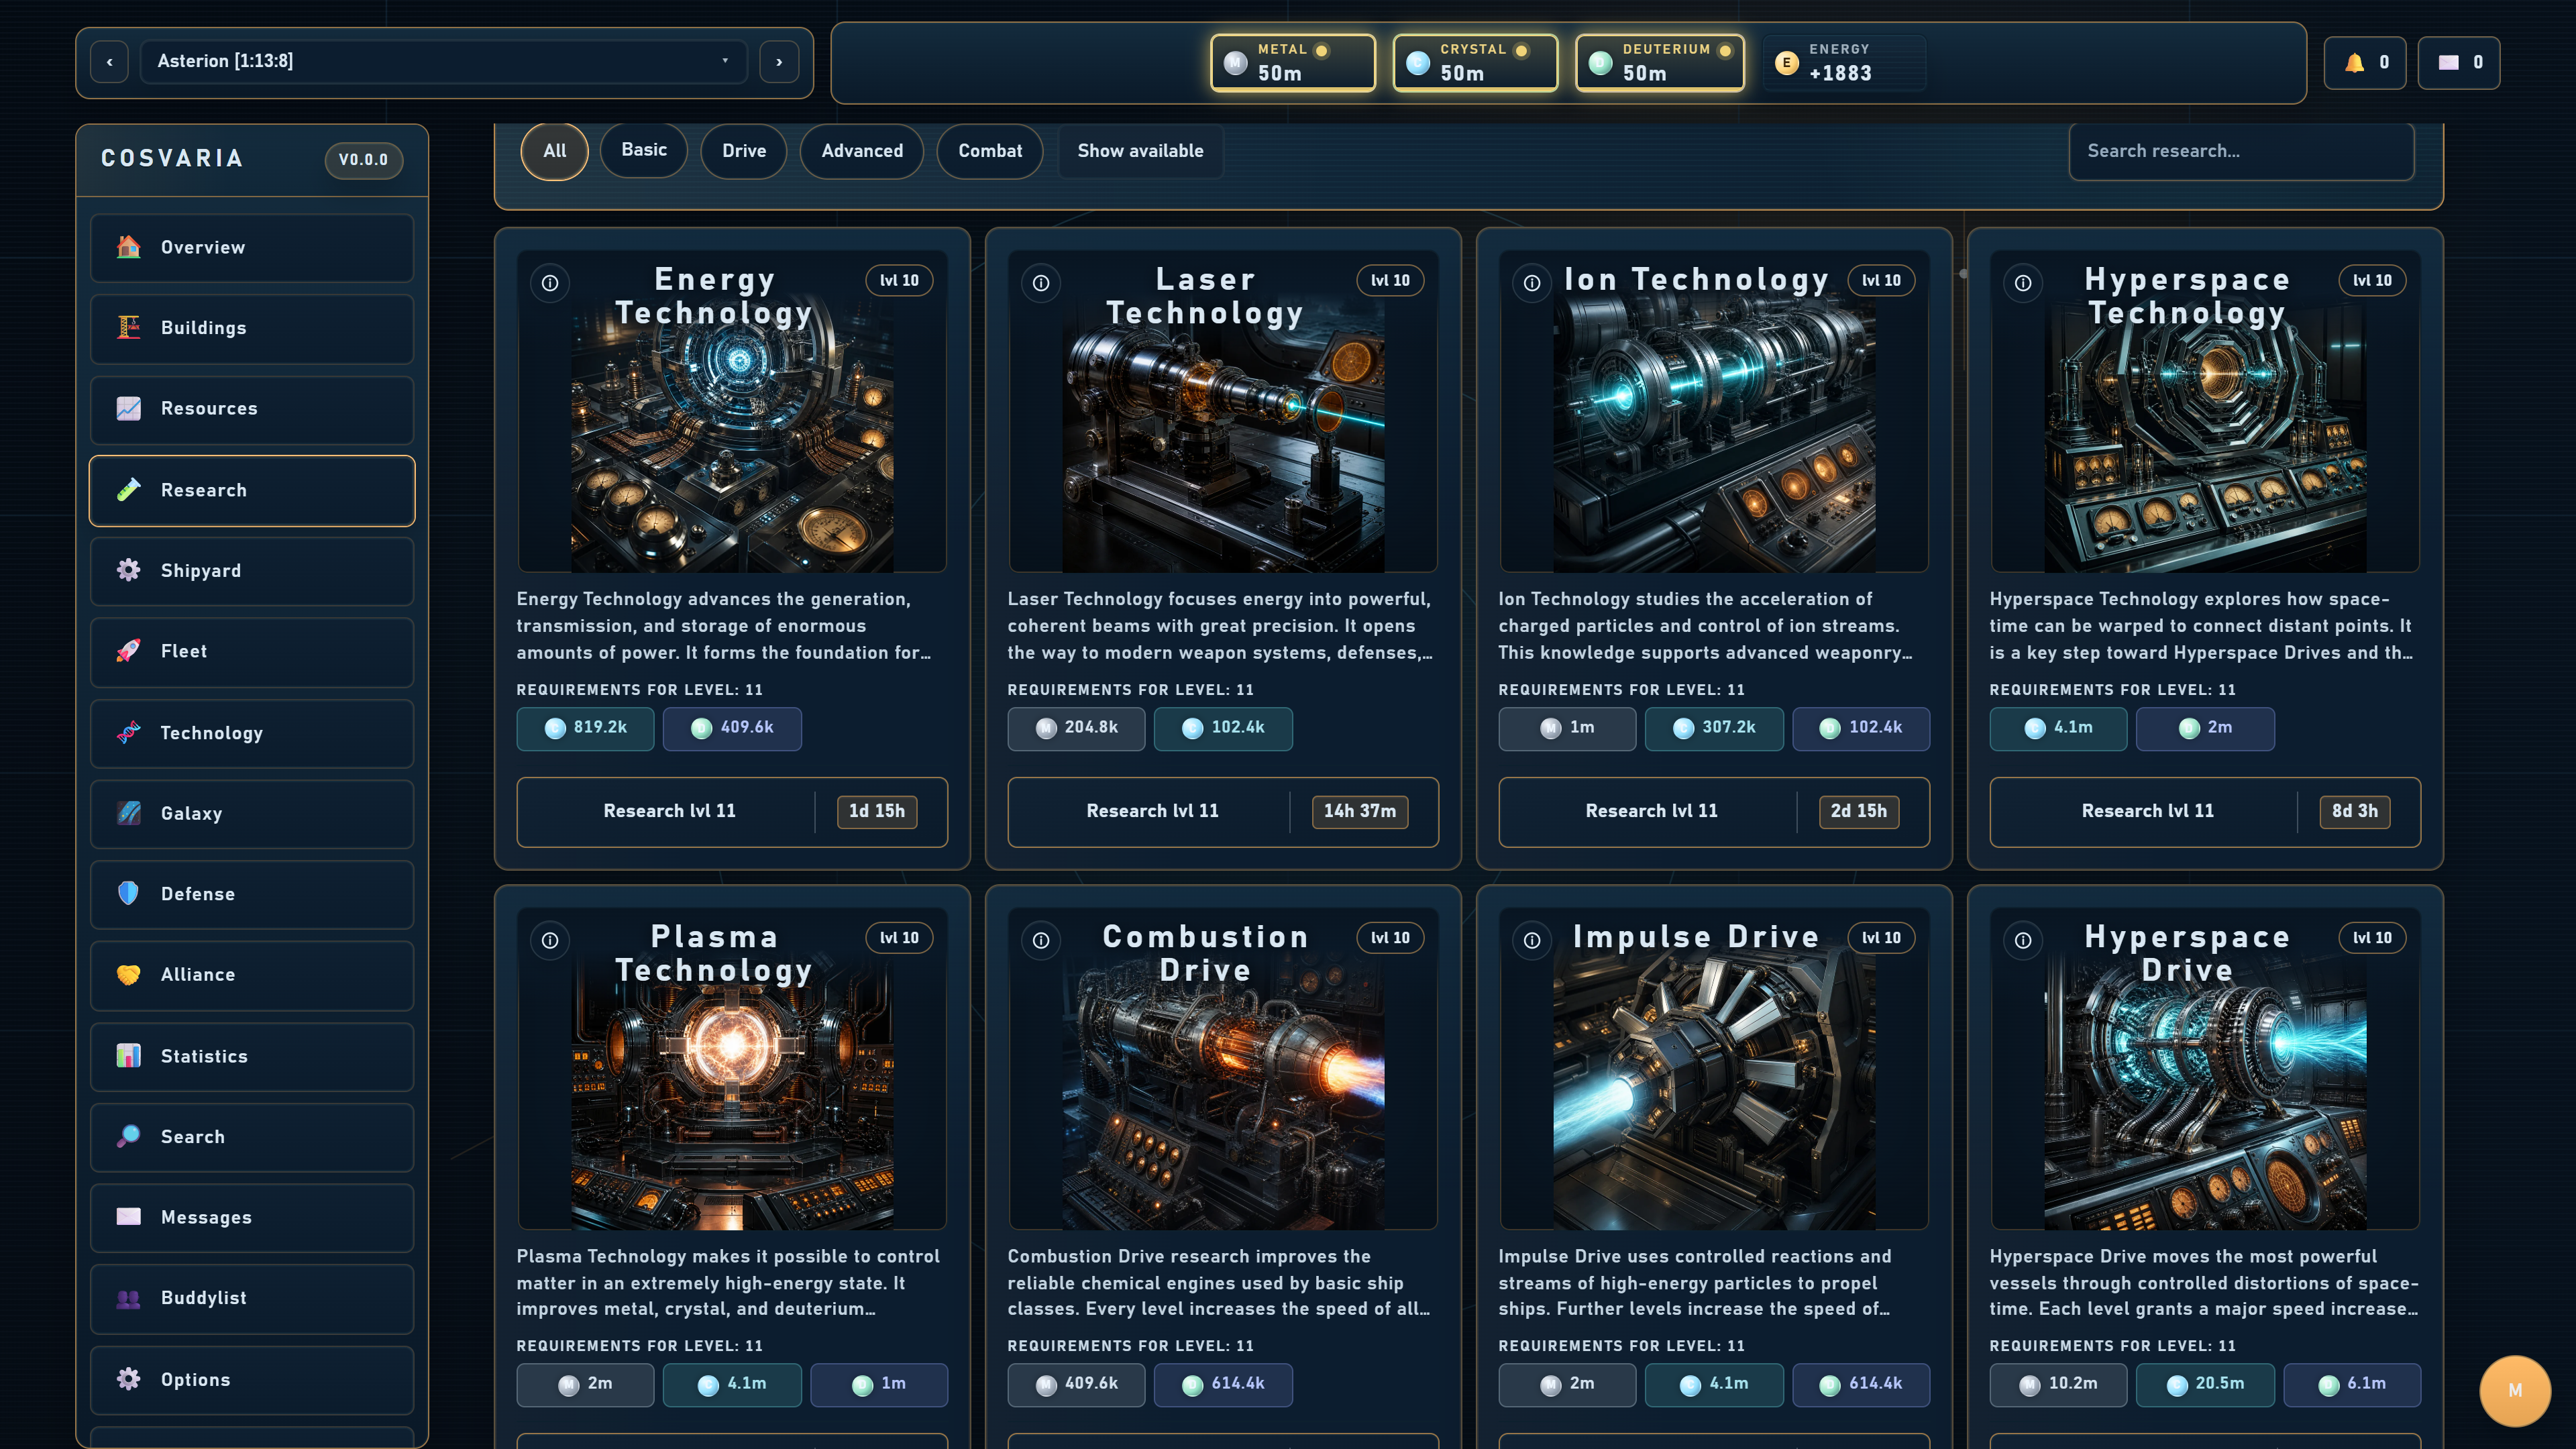Open the Asterion [1:13:8] planet dropdown

tap(444, 61)
